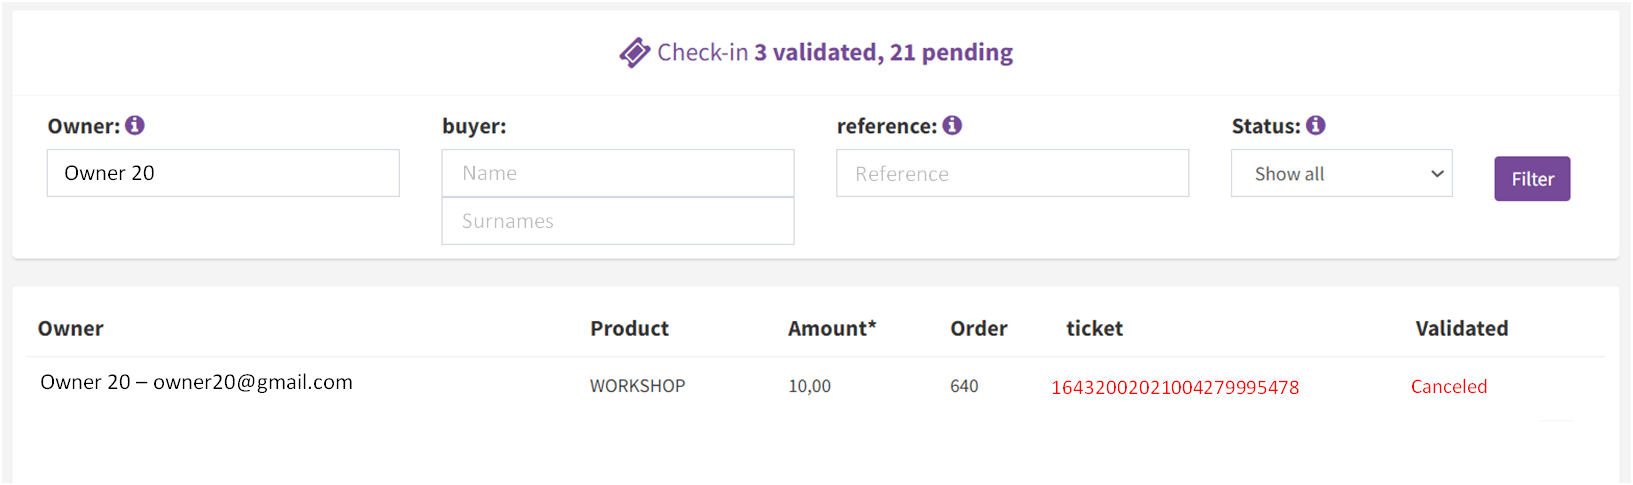The image size is (1633, 485).
Task: Click the red ticket number 1643200202100427995478
Action: click(1175, 388)
